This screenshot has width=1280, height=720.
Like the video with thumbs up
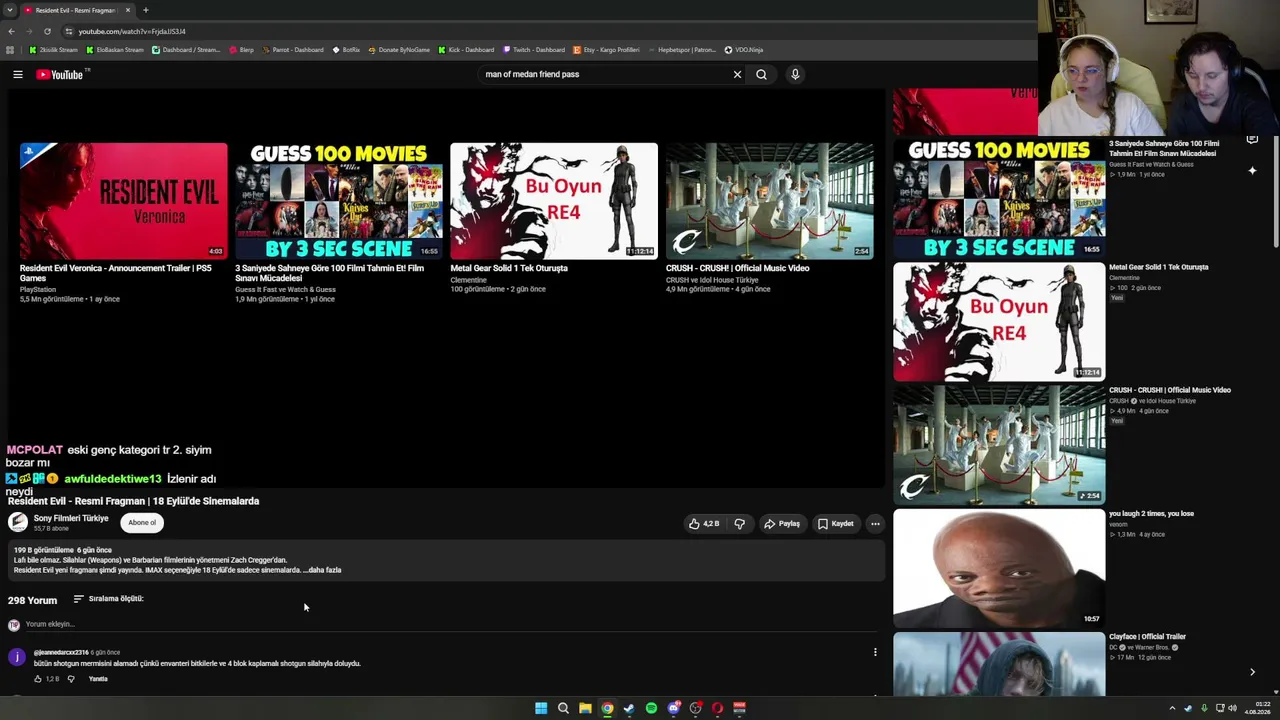pyautogui.click(x=704, y=523)
